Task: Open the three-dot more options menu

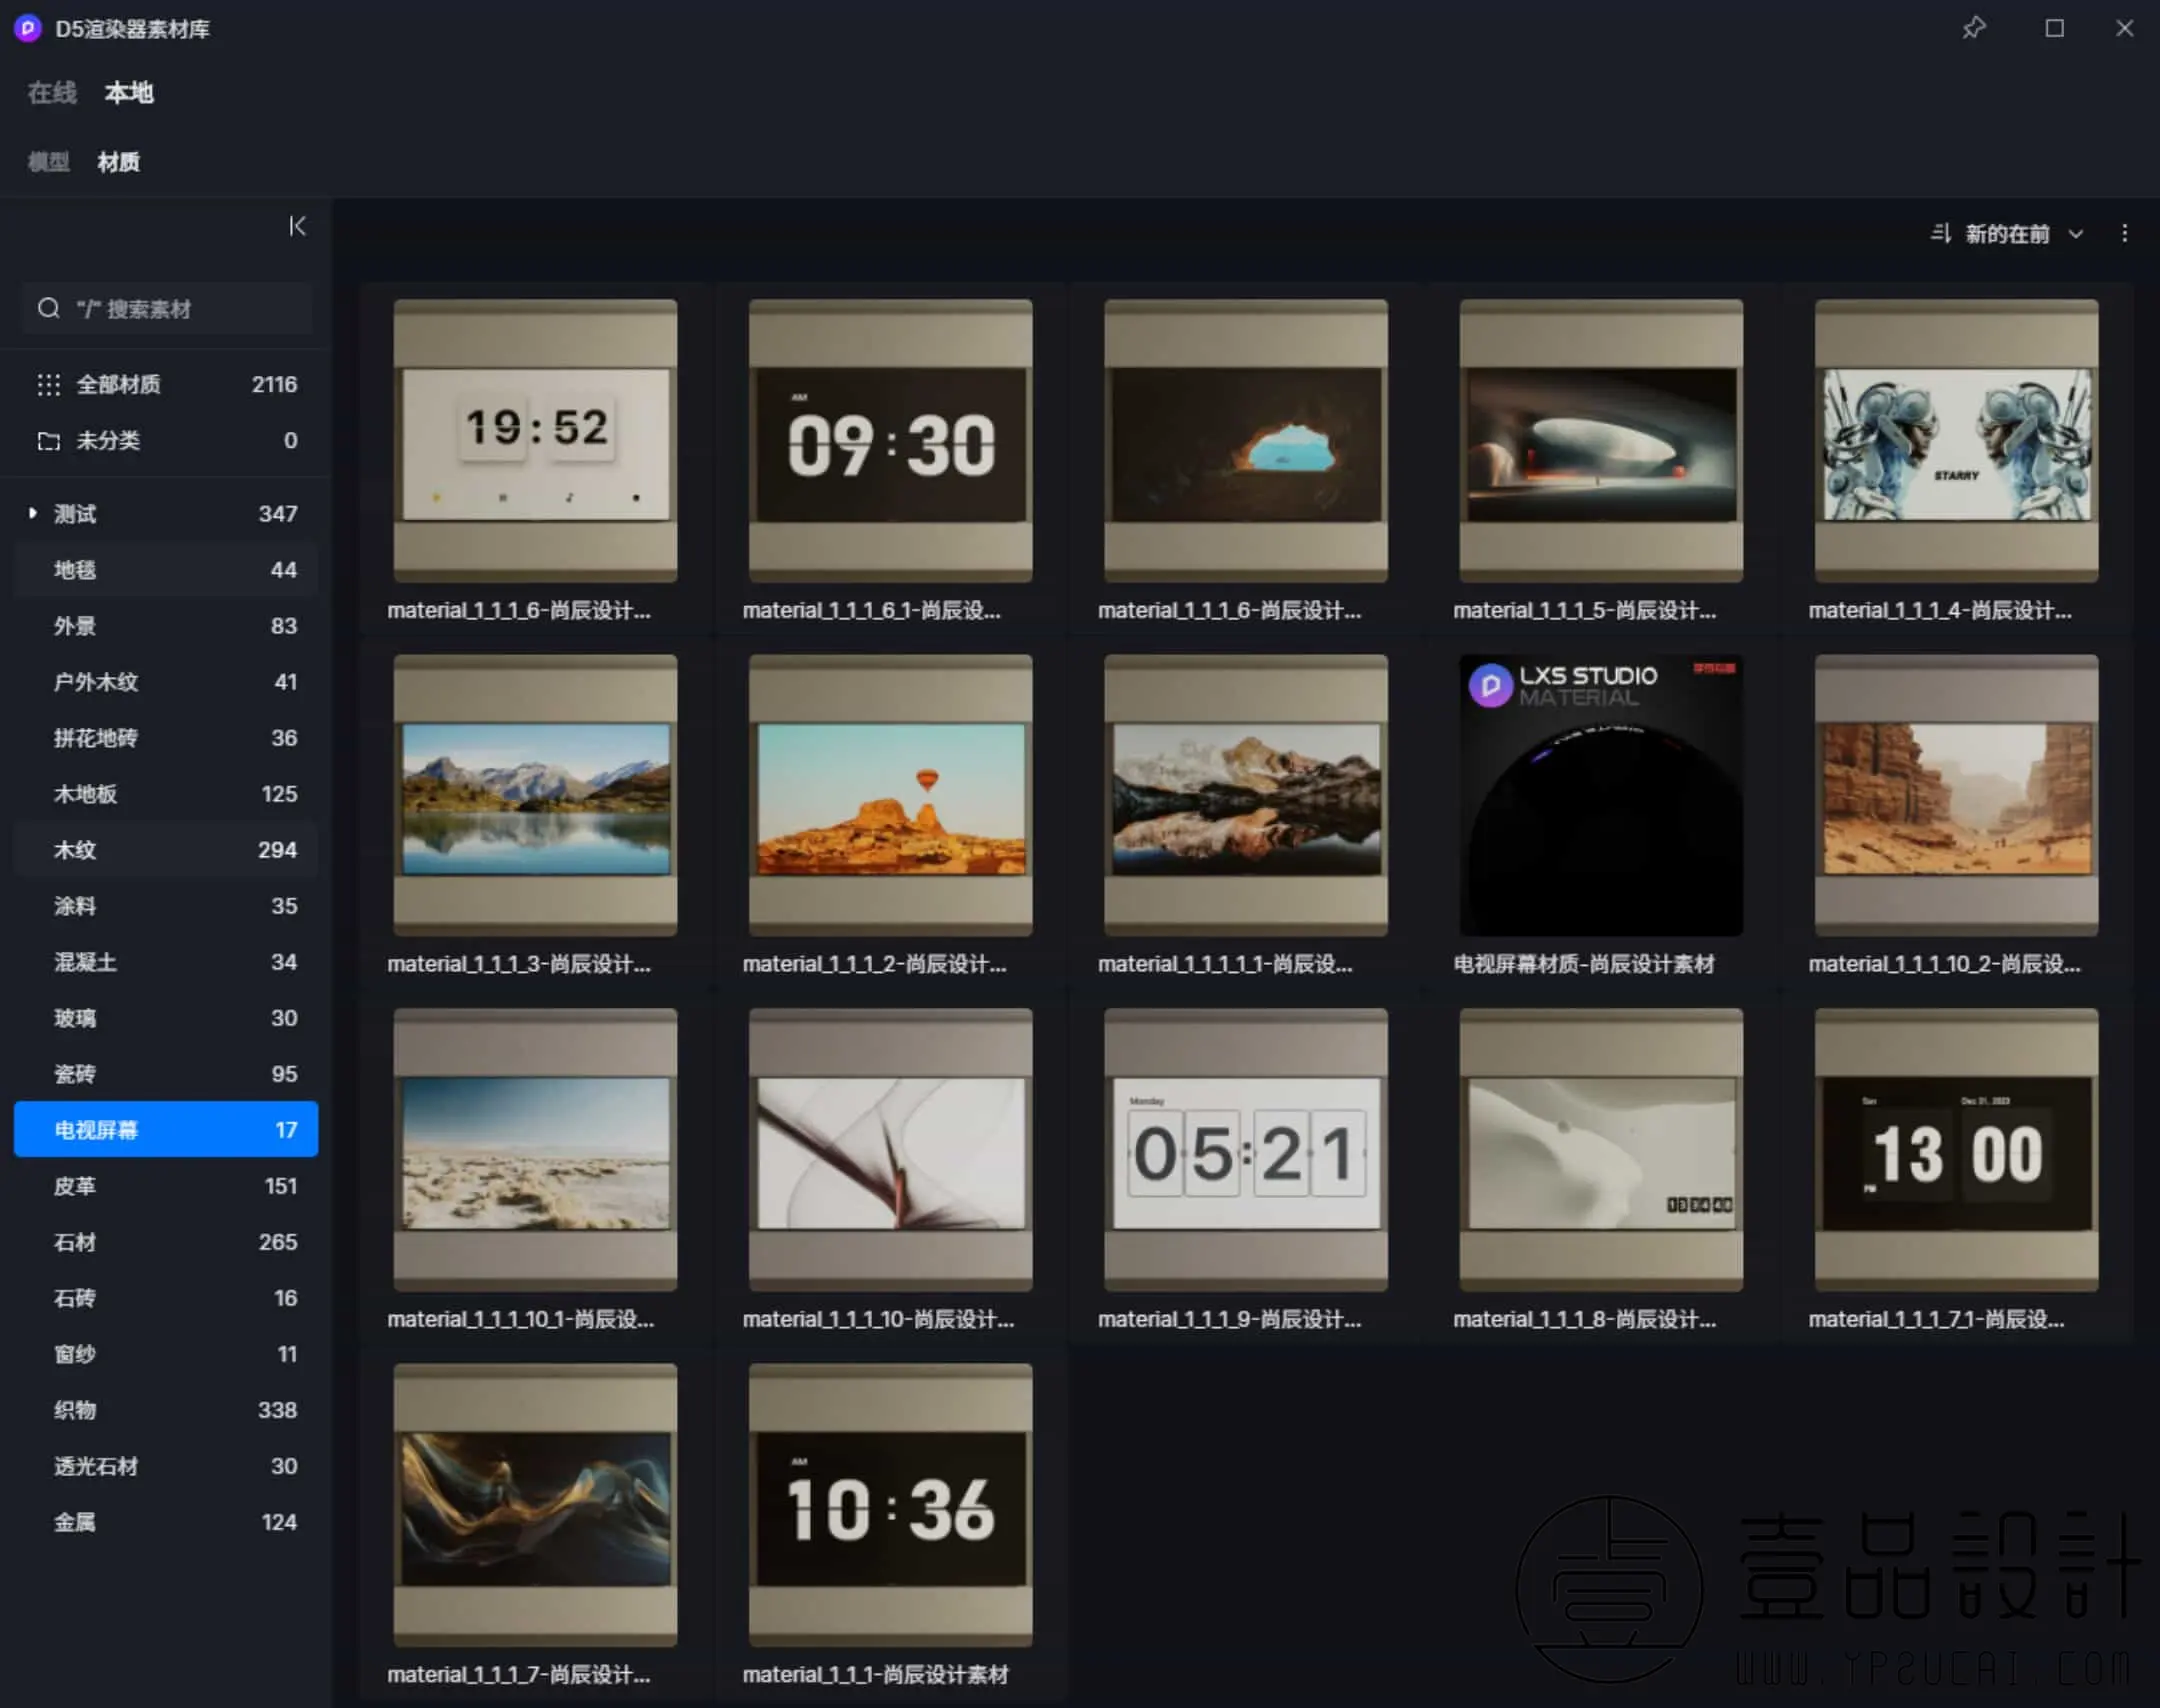Action: pos(2124,233)
